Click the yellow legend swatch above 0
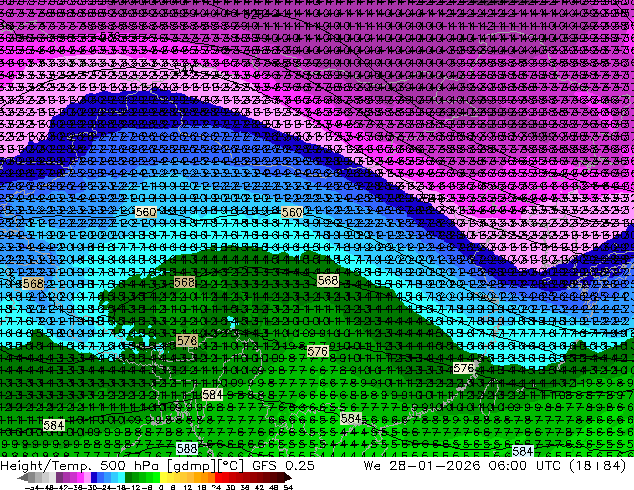This screenshot has width=634, height=490. tap(163, 477)
